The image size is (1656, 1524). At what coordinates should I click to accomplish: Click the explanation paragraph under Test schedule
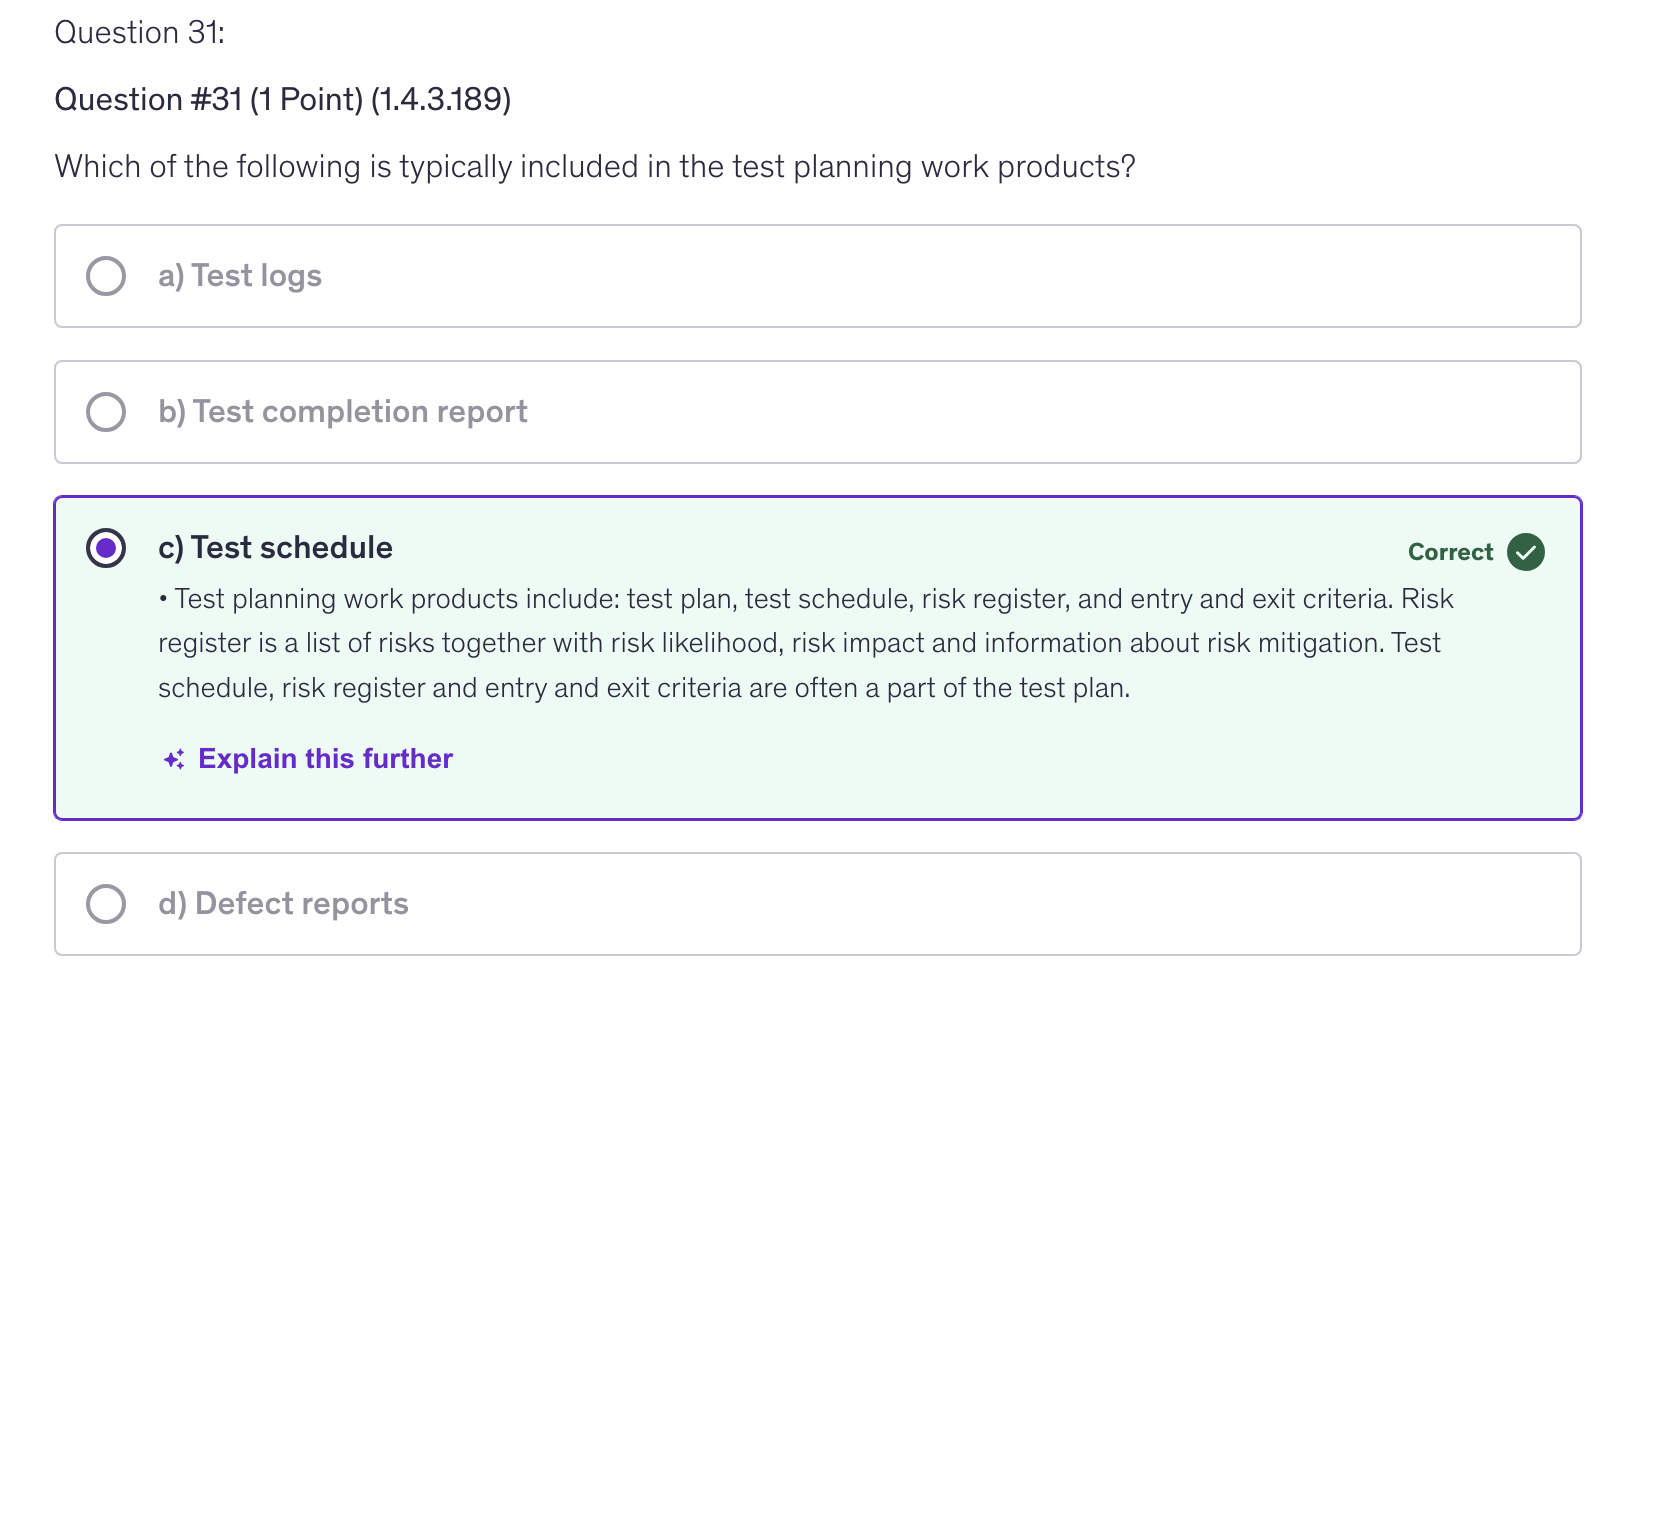800,643
